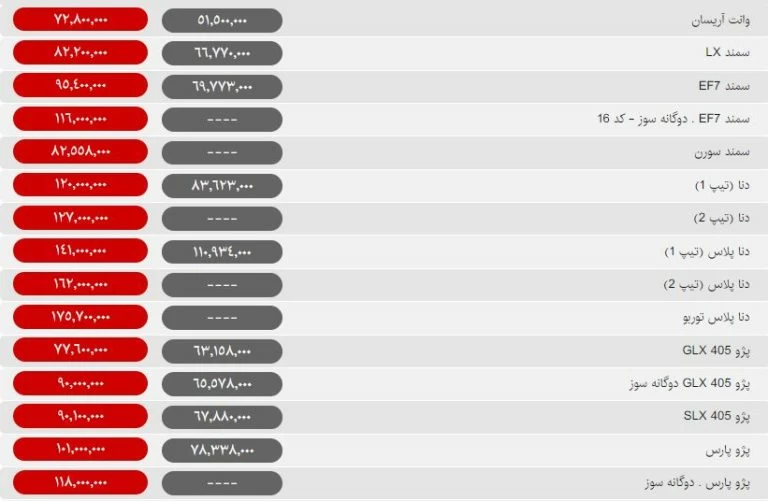Click the red price for دنا پلاس (تیپ 2)

tap(81, 284)
